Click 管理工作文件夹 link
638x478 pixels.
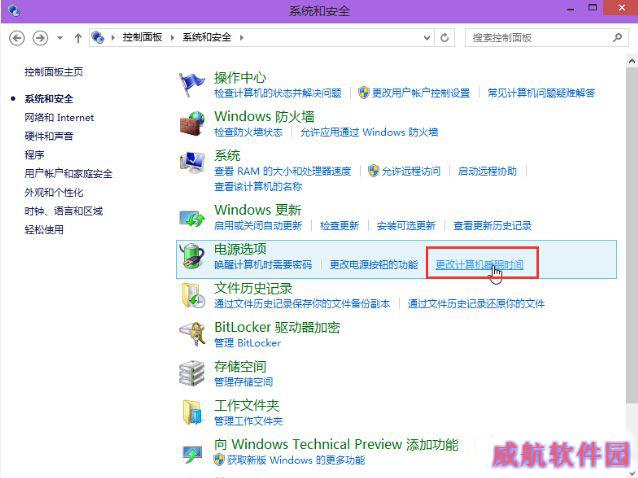point(248,421)
